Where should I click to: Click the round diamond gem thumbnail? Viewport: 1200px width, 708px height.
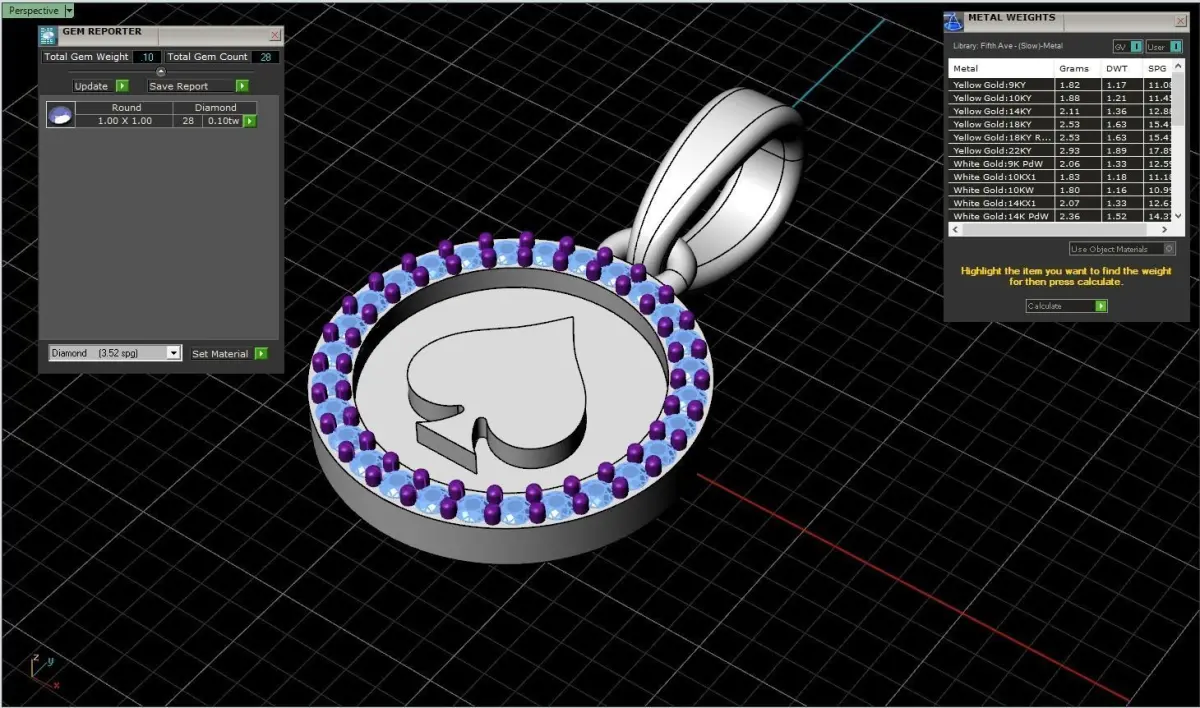tap(60, 114)
